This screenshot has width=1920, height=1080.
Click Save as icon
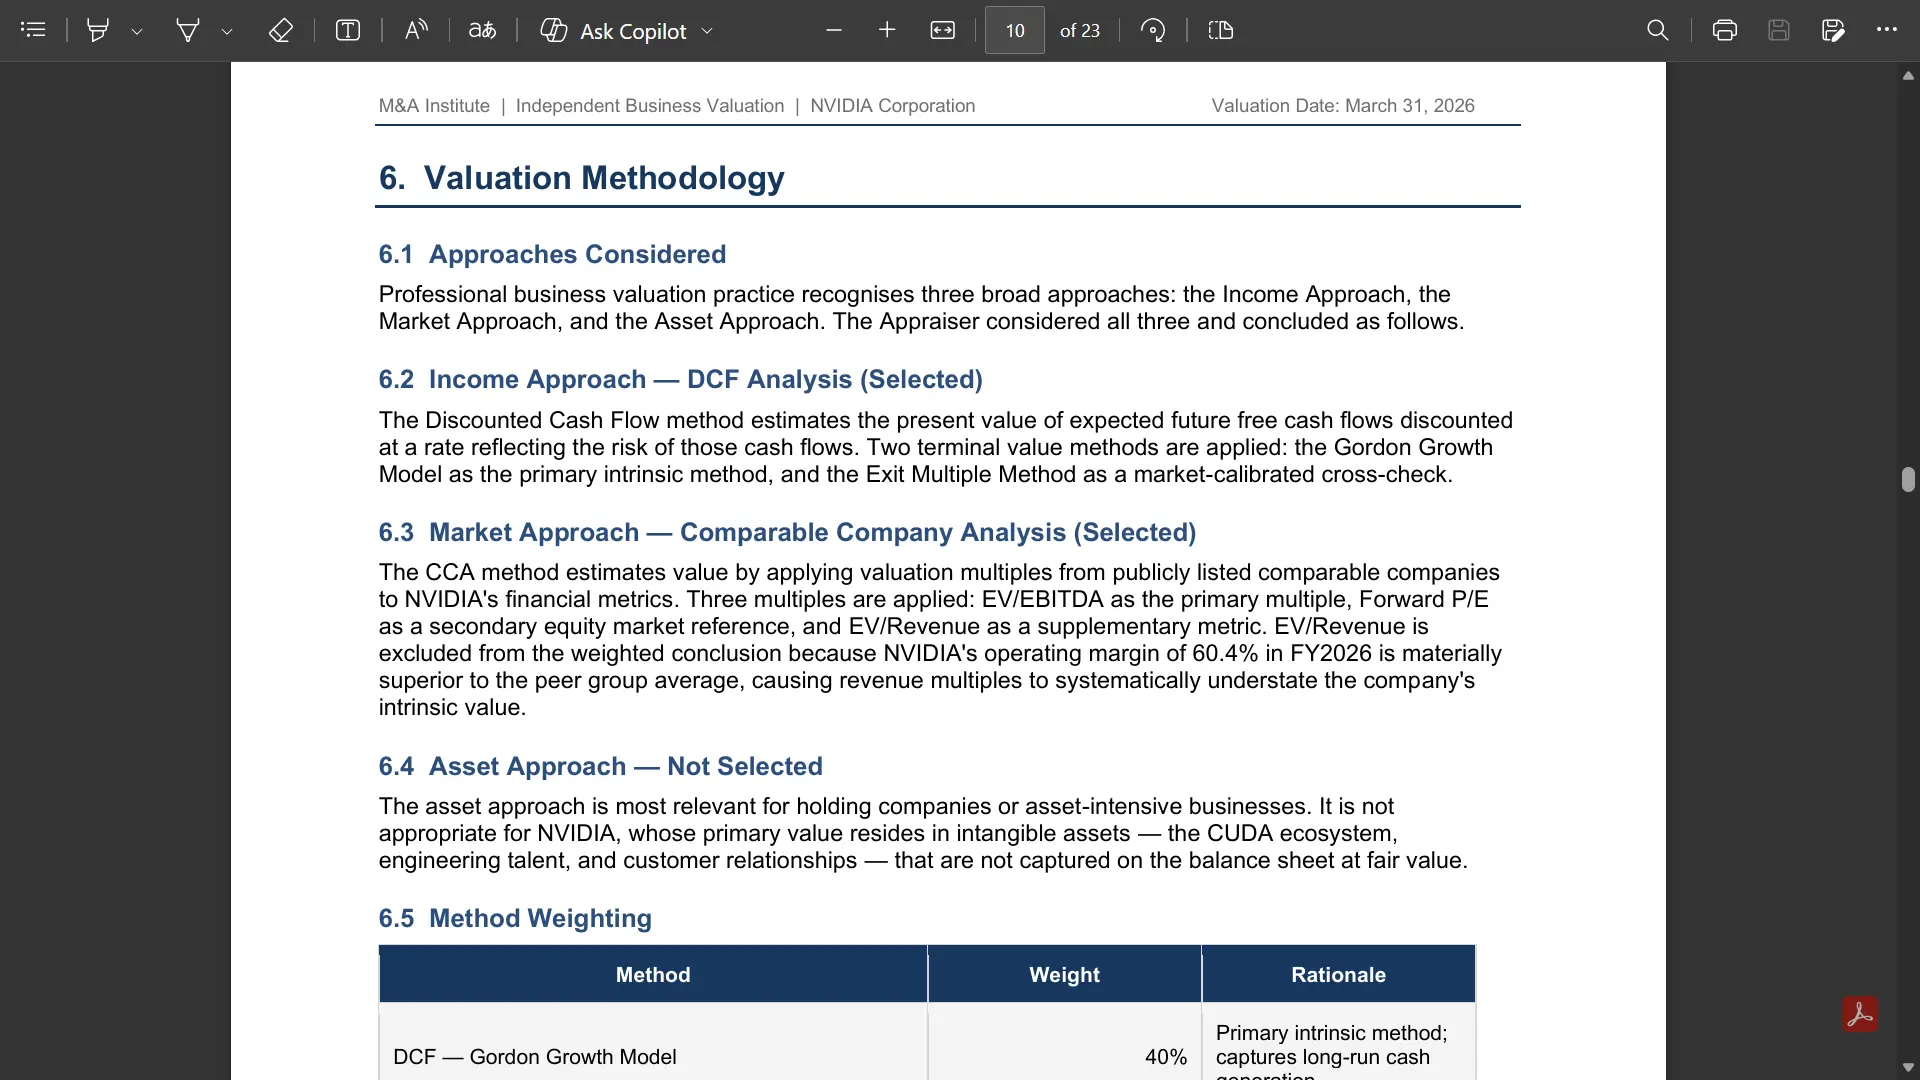coord(1833,30)
